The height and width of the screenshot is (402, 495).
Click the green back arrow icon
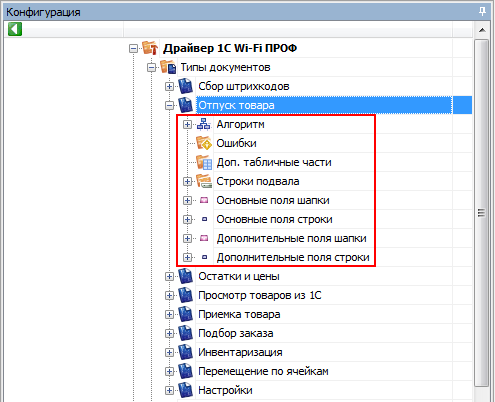tap(15, 29)
